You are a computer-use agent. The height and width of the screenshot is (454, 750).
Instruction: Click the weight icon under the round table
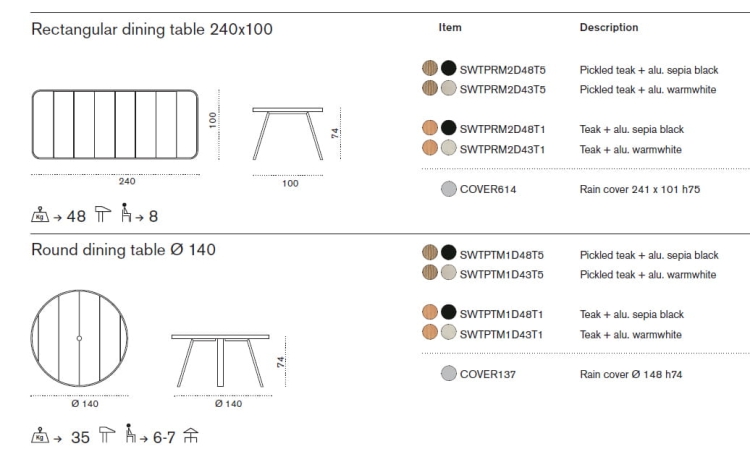[40, 435]
